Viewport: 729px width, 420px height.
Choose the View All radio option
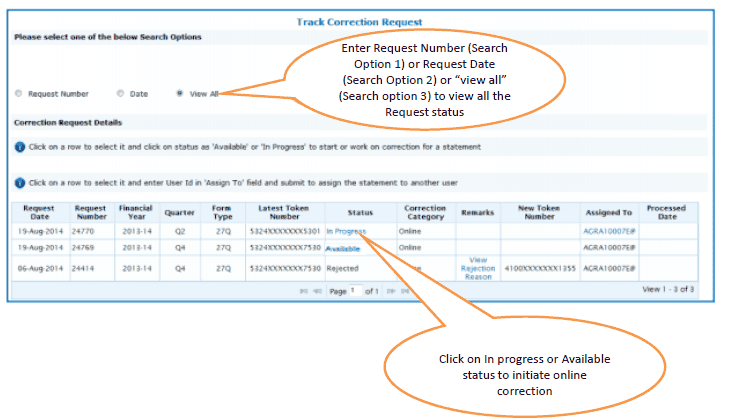click(179, 94)
